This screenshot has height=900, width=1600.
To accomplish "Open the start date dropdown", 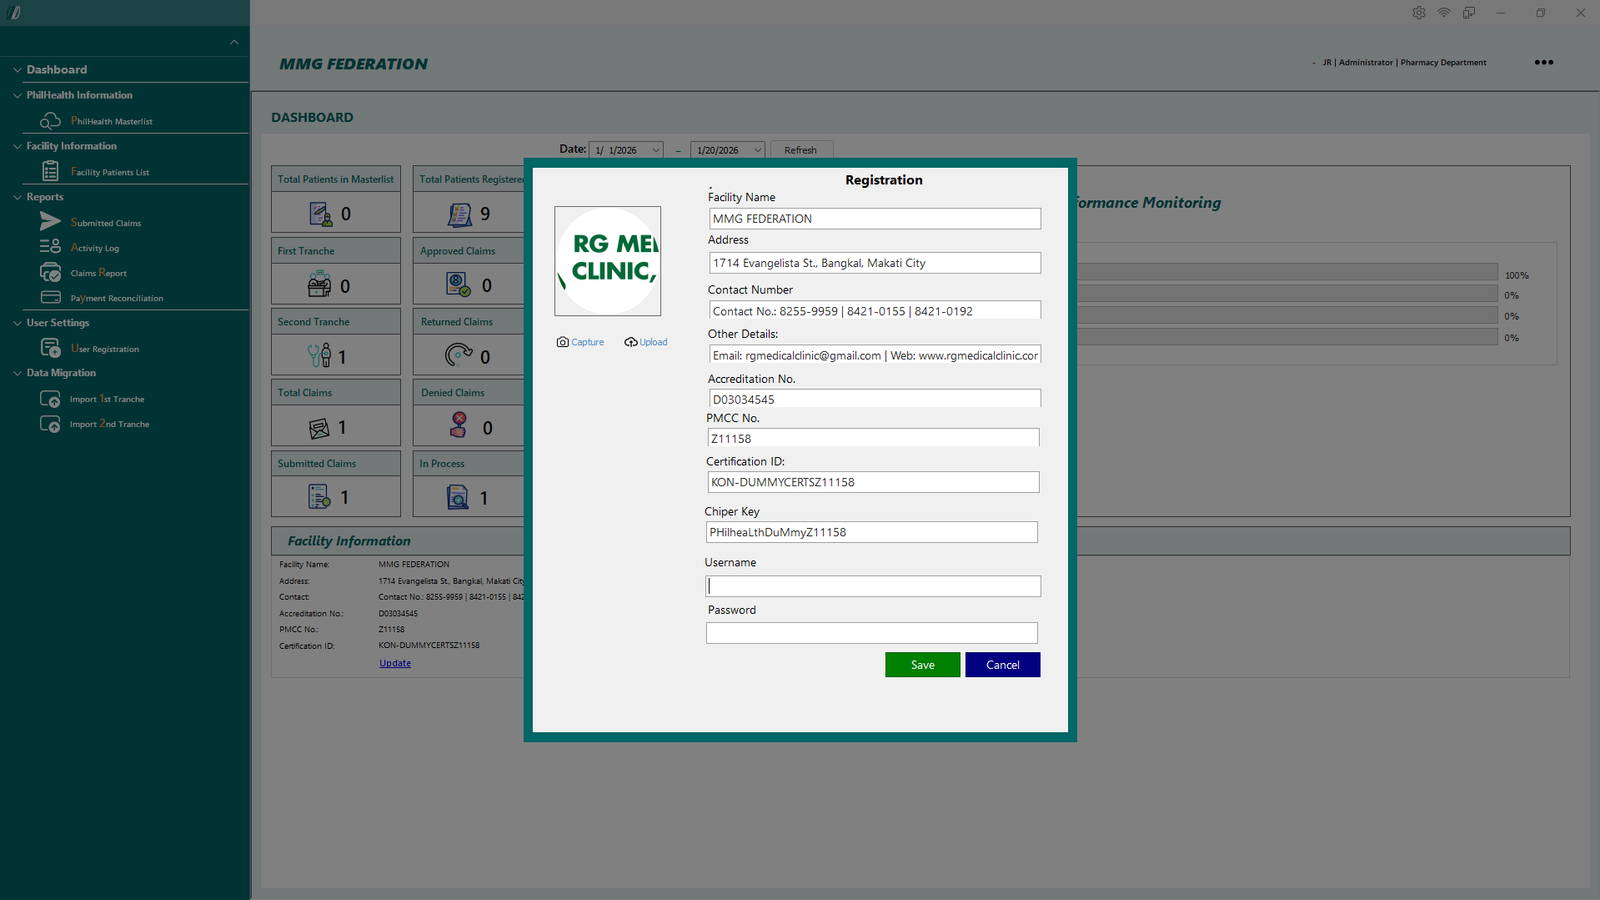I will (x=656, y=150).
